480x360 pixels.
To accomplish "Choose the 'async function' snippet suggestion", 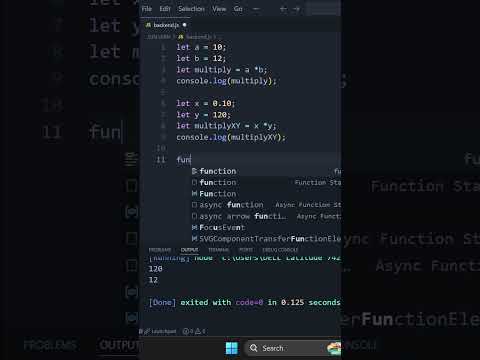I will (x=266, y=205).
